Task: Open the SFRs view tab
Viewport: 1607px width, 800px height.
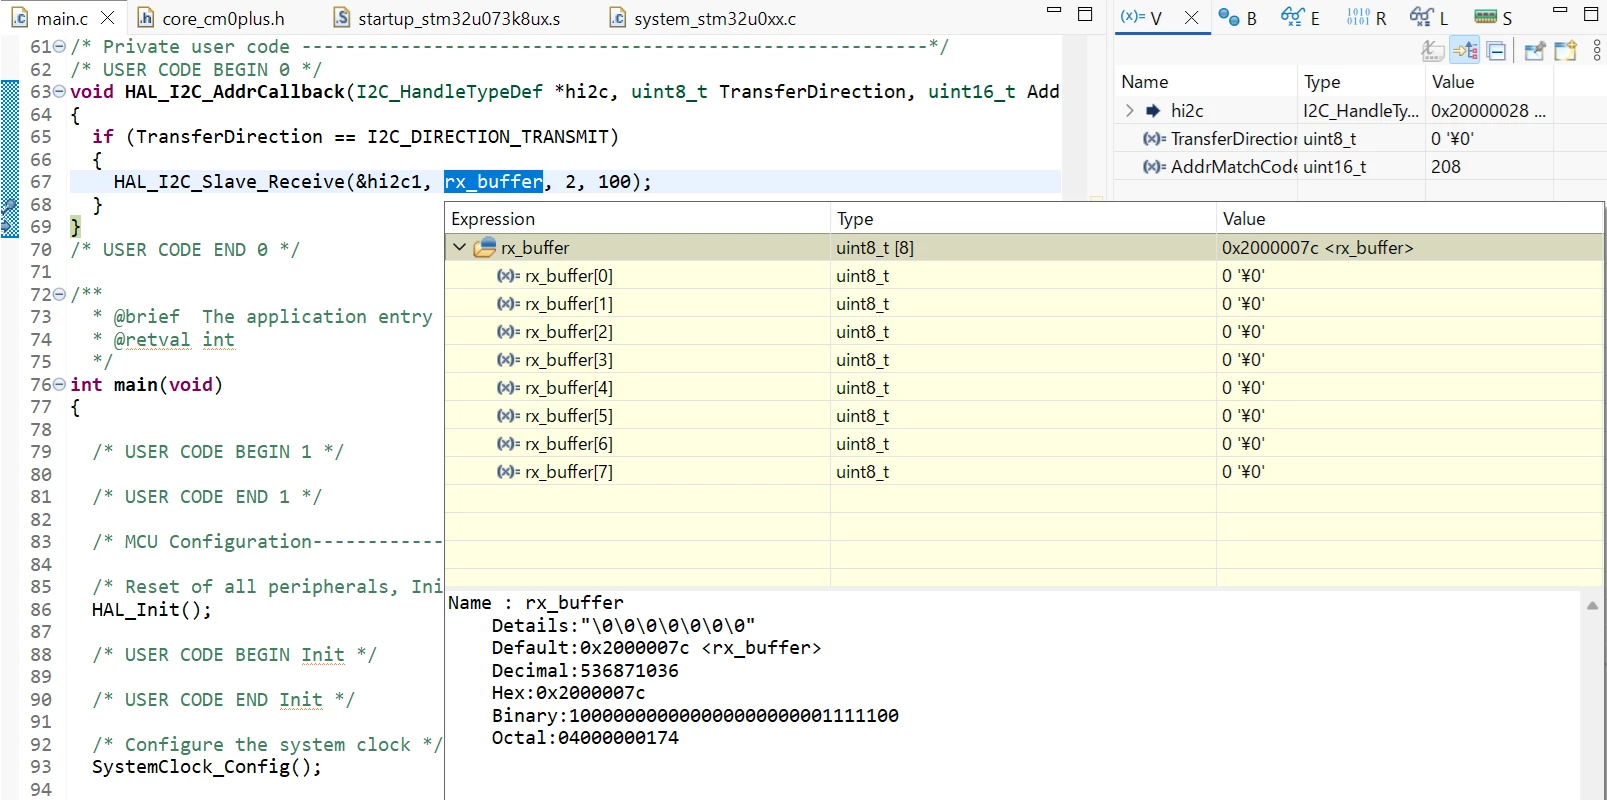Action: pyautogui.click(x=1493, y=18)
